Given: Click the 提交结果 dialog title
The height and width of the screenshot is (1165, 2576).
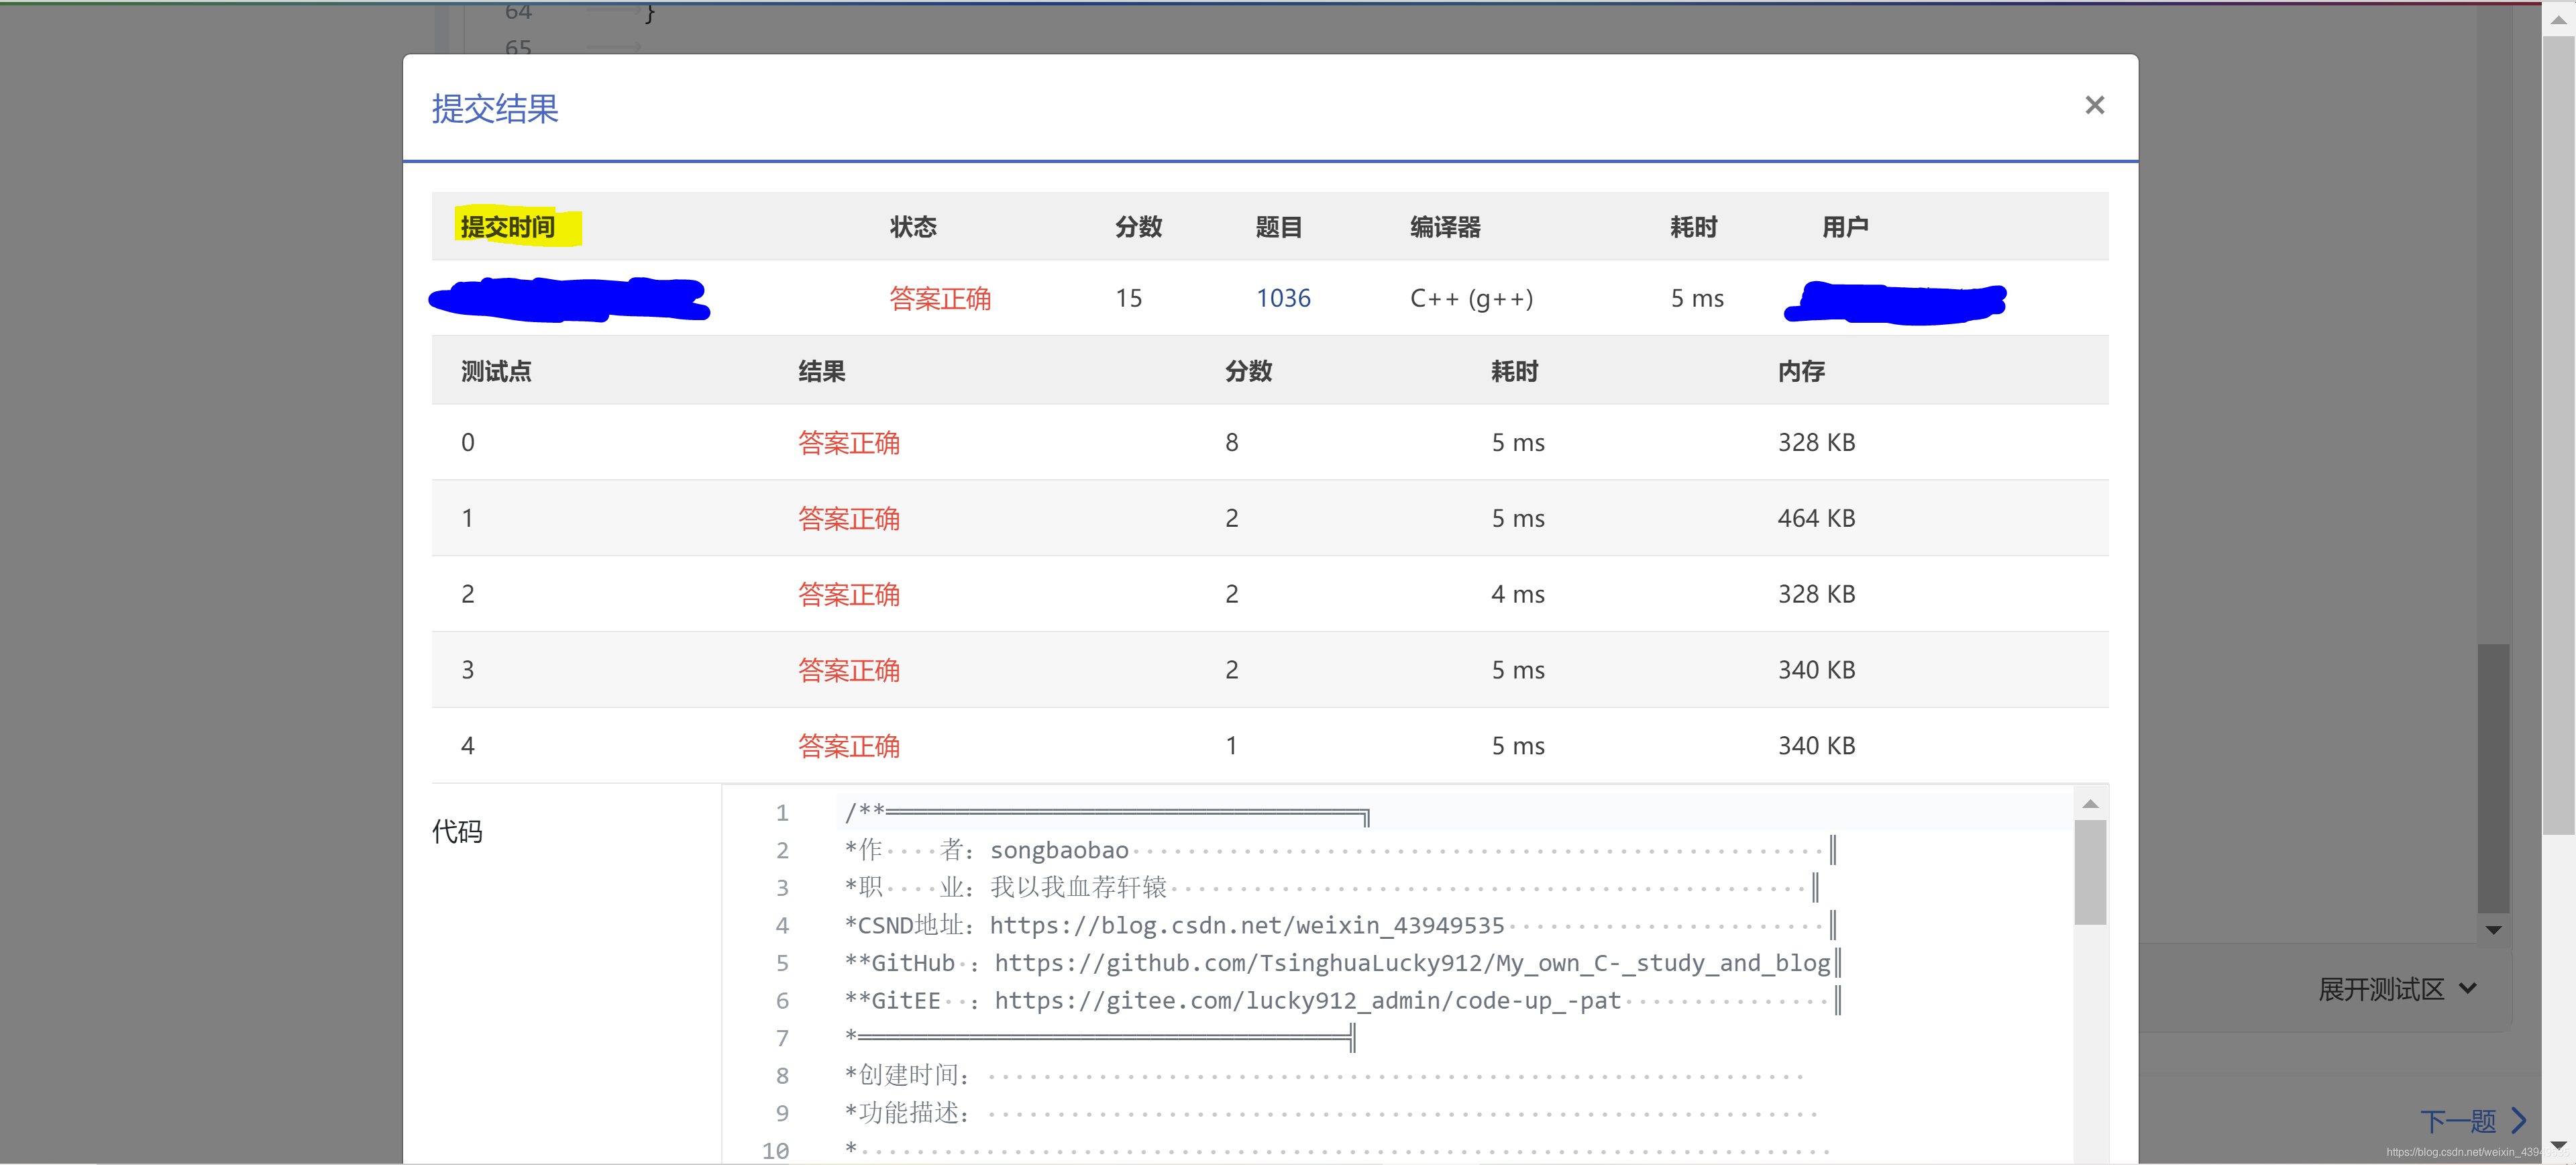Looking at the screenshot, I should pos(495,108).
